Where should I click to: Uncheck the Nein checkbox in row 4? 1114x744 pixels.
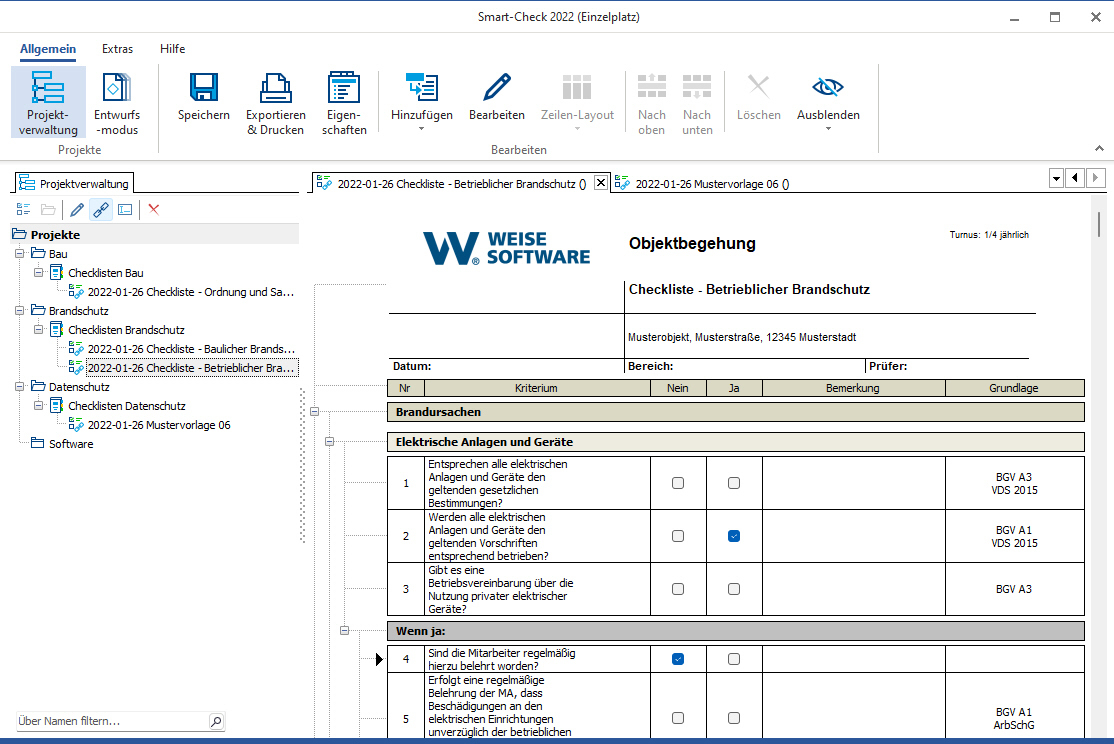pyautogui.click(x=678, y=659)
